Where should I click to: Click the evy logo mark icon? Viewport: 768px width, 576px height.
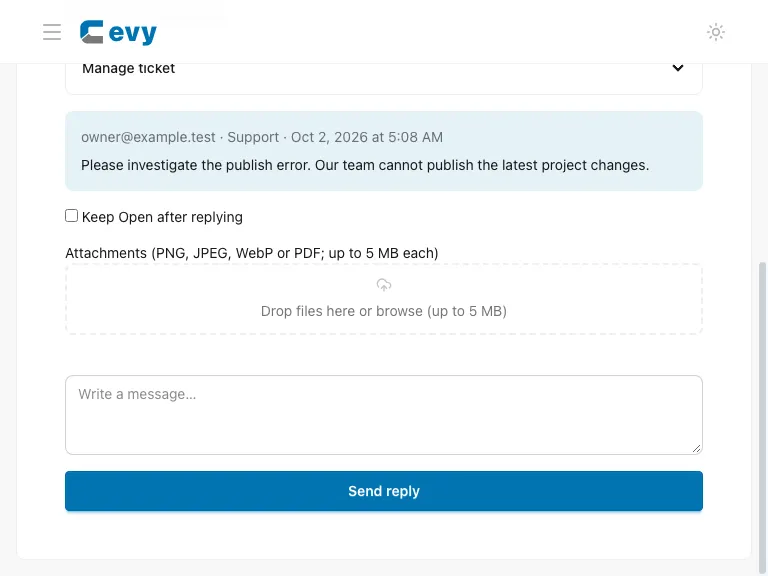coord(92,32)
